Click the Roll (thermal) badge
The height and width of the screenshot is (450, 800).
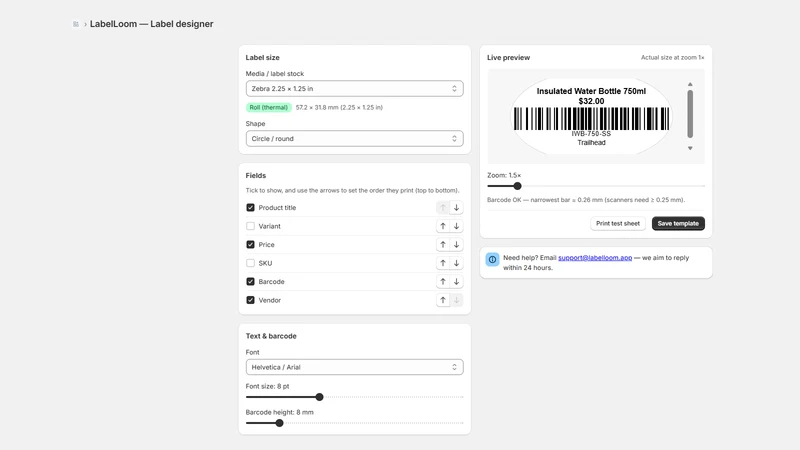click(x=268, y=108)
